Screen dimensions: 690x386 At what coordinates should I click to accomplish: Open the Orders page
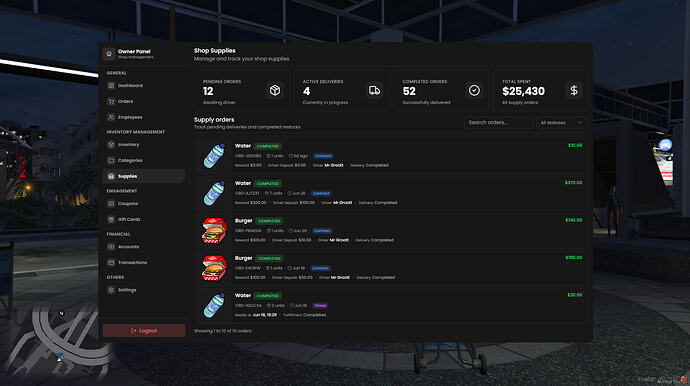[x=144, y=101]
